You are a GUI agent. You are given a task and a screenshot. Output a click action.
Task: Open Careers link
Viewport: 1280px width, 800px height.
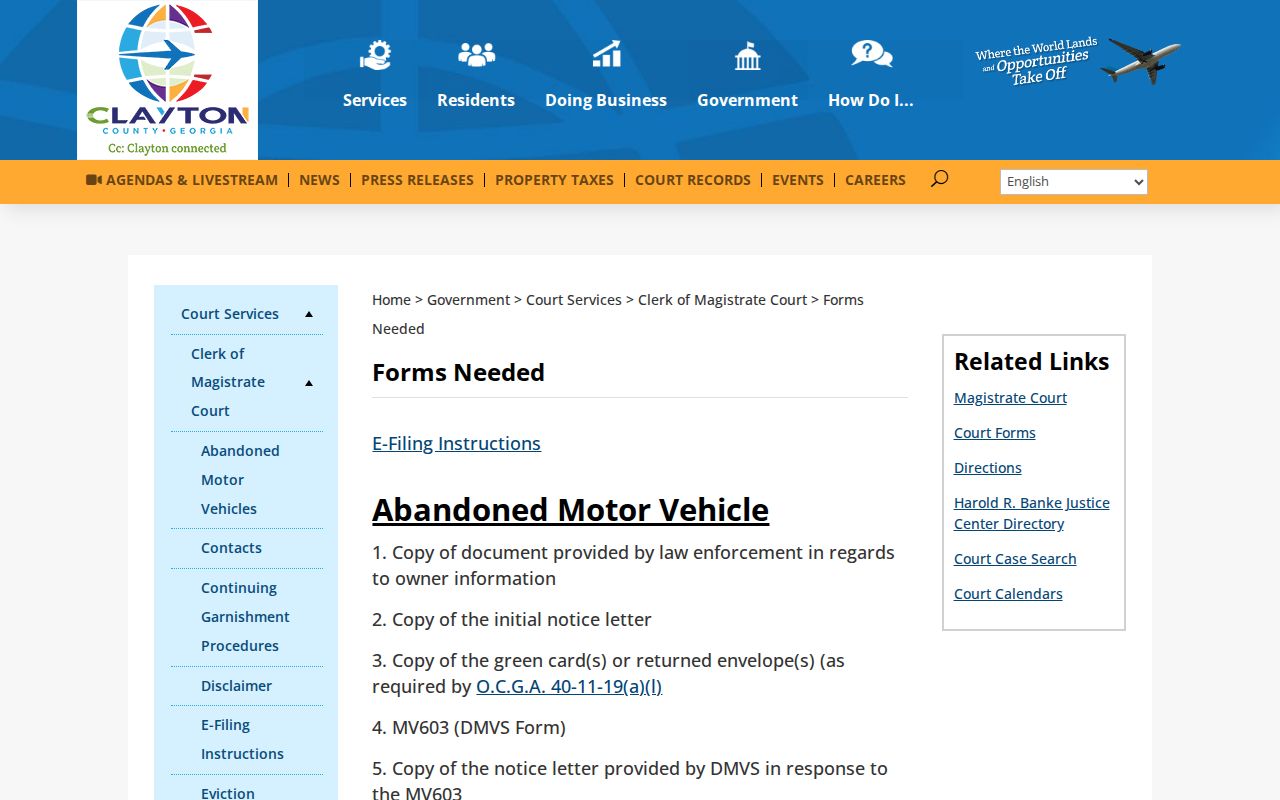click(875, 180)
